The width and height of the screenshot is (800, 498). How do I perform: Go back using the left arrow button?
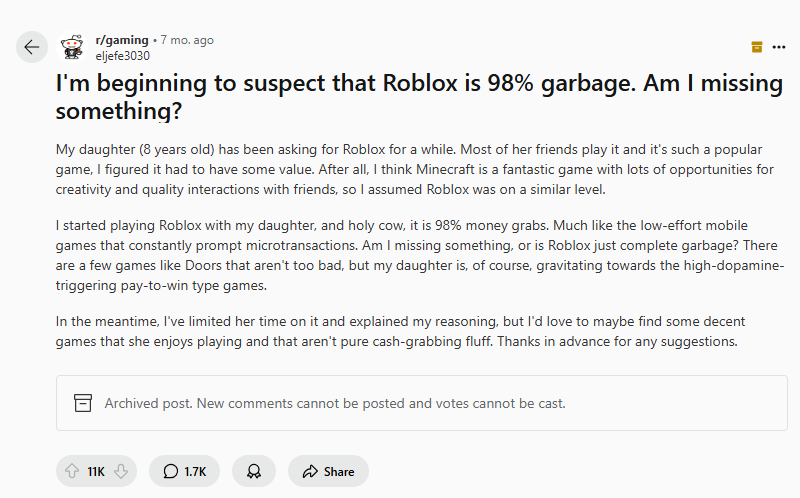click(x=32, y=47)
